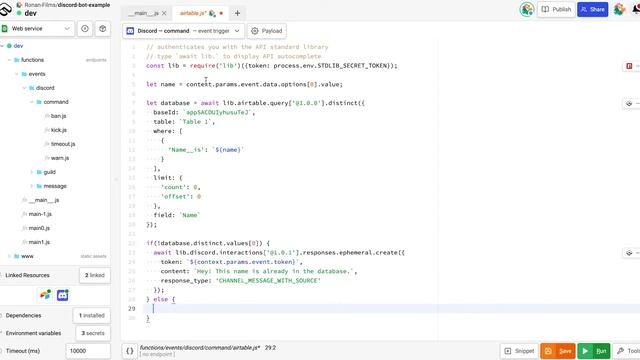Click the Dependencies label
This screenshot has height=360, width=640.
tap(23, 316)
